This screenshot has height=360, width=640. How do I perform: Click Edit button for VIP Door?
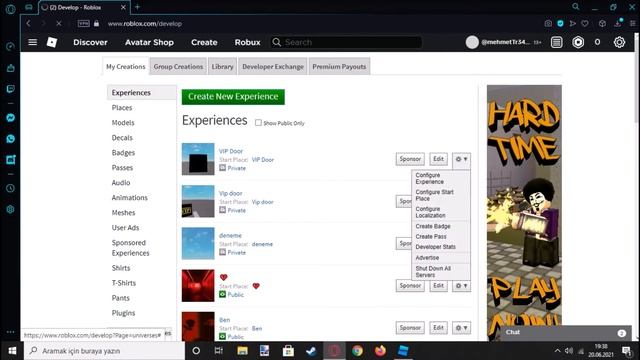tap(438, 159)
